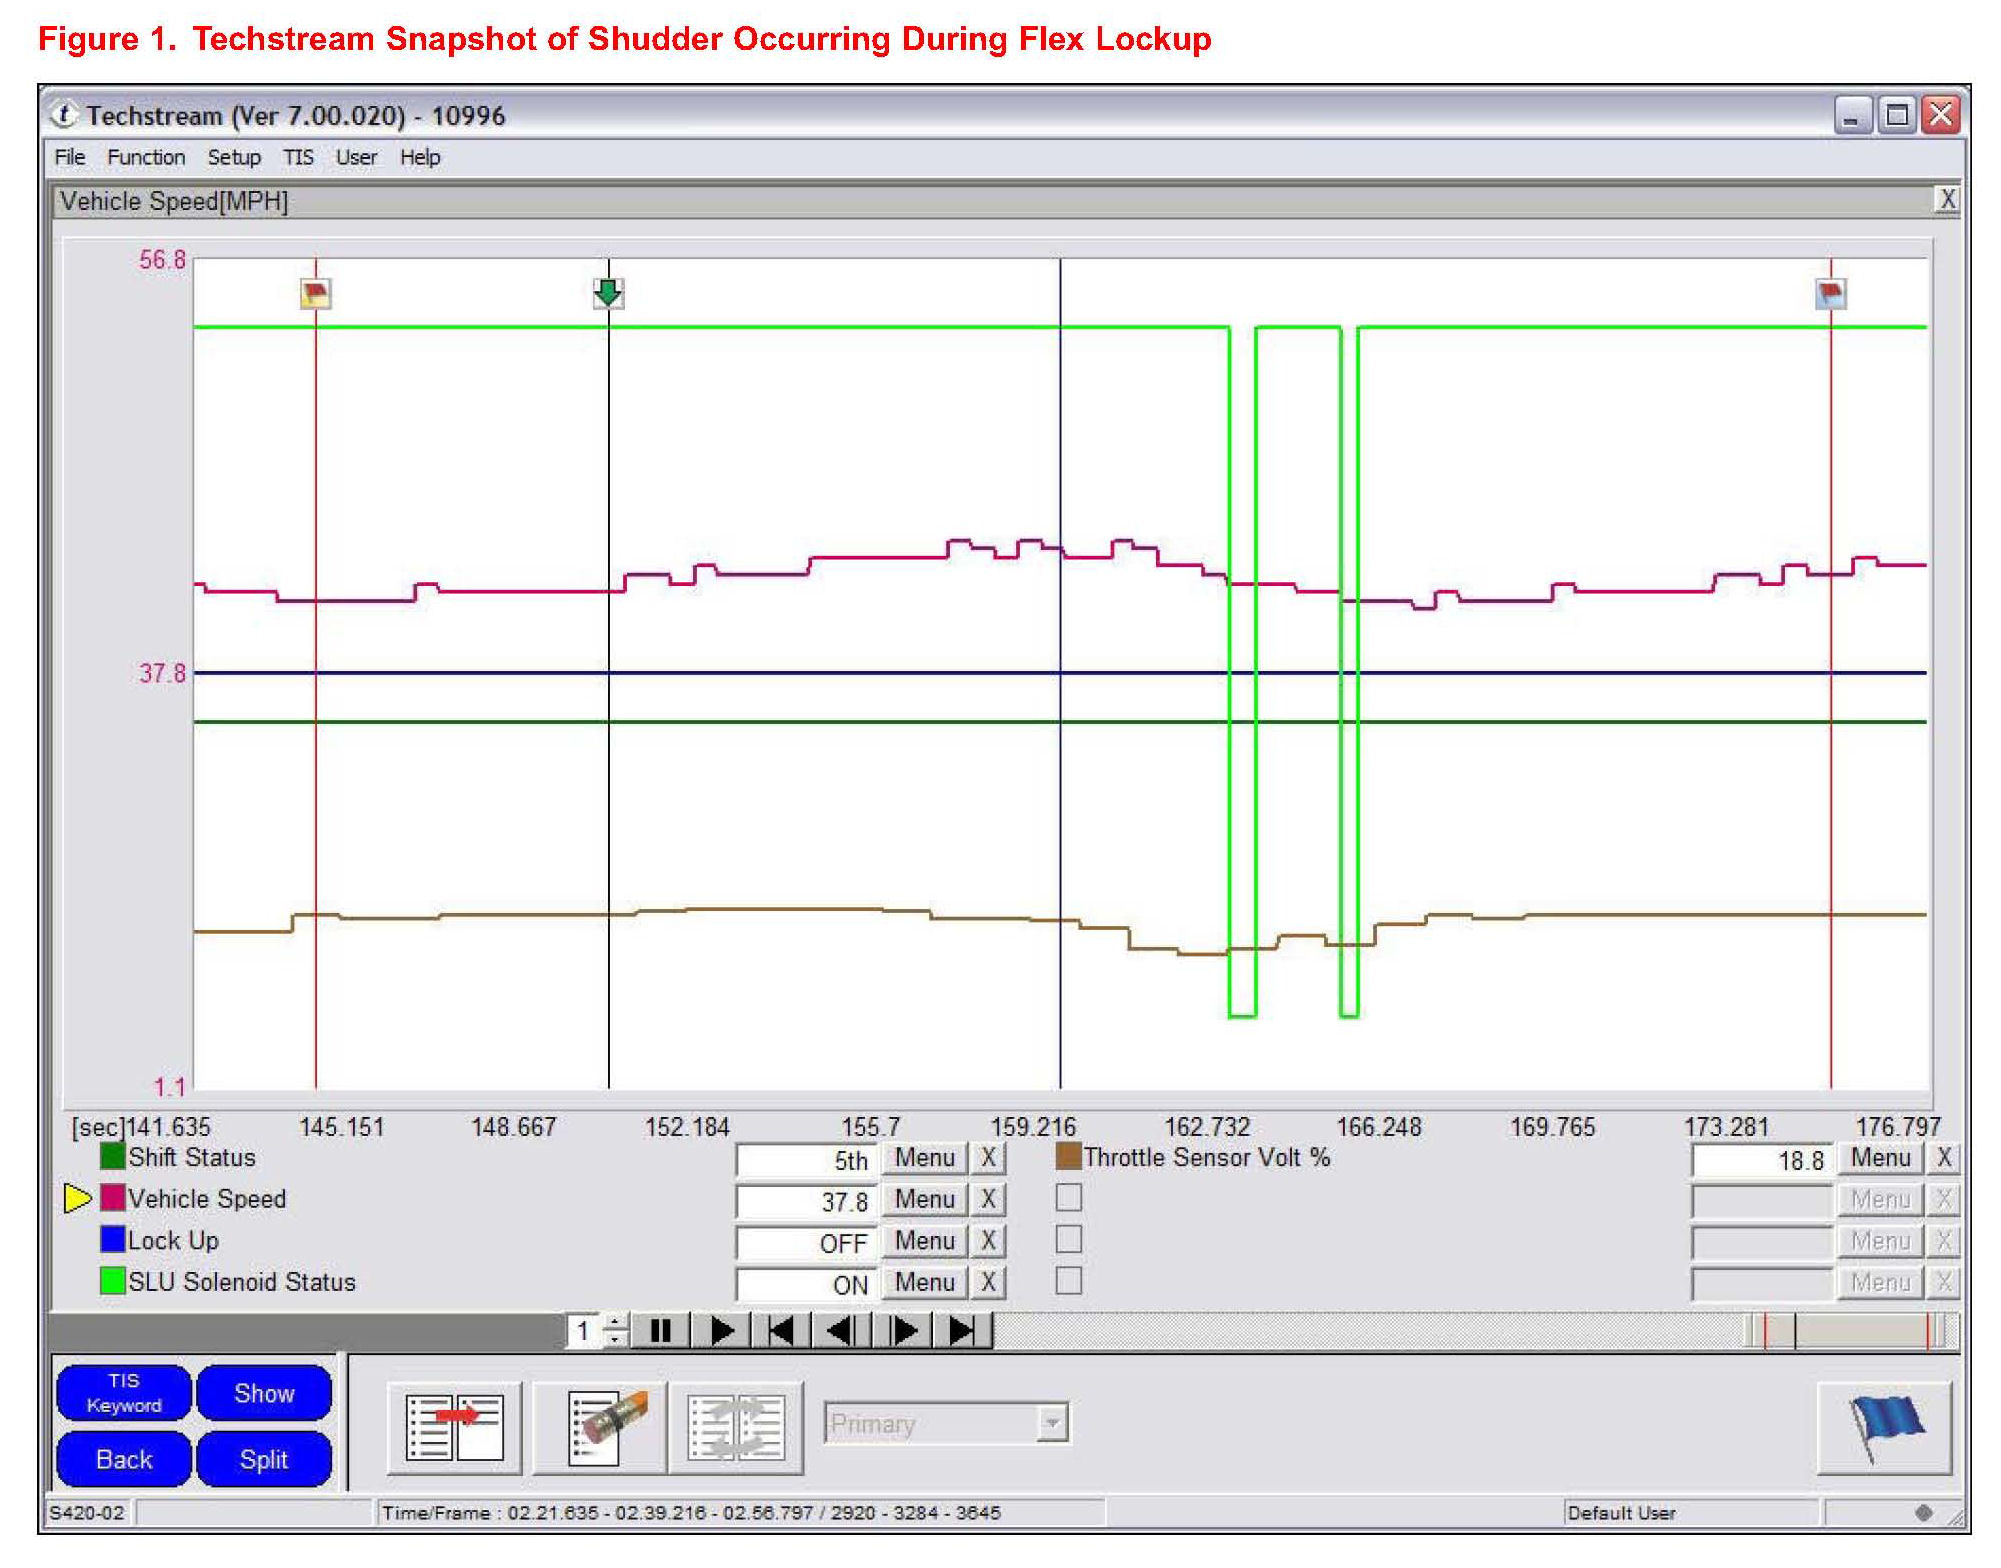Click the red-arrow data list icon
The image size is (2001, 1568).
(x=455, y=1427)
